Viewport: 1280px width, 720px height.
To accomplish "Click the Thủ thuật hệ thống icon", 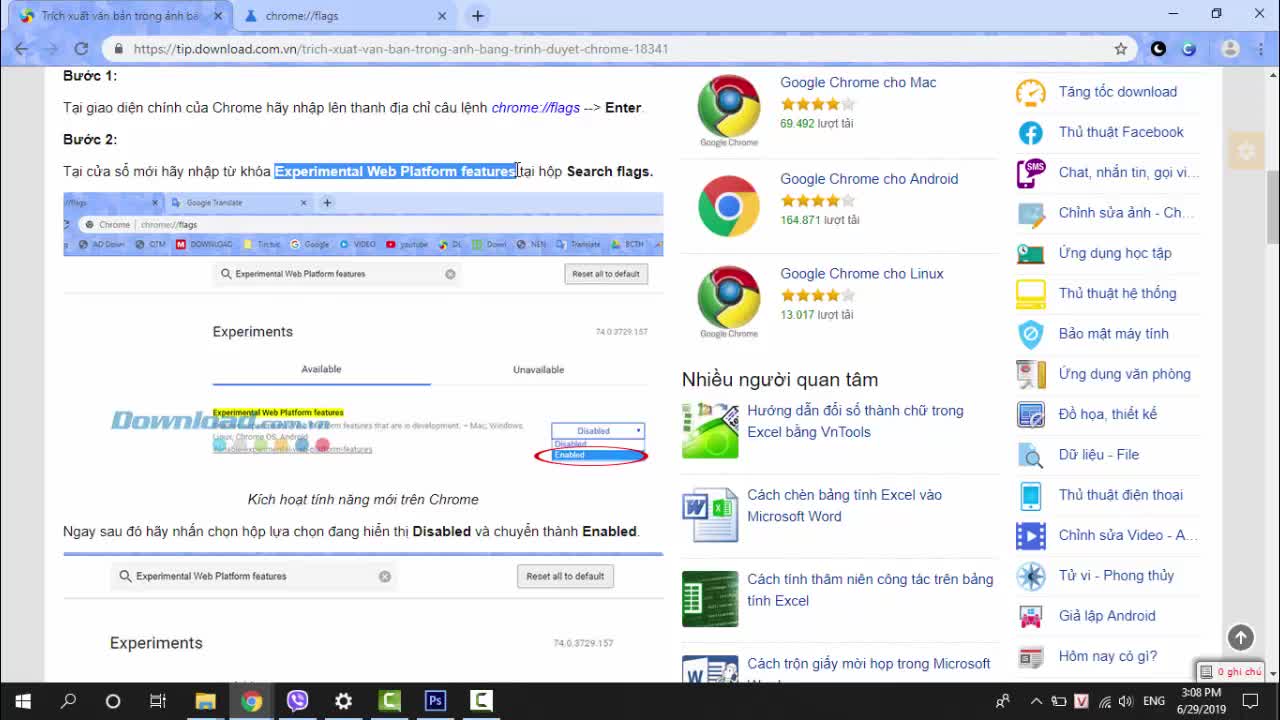I will (x=1030, y=293).
